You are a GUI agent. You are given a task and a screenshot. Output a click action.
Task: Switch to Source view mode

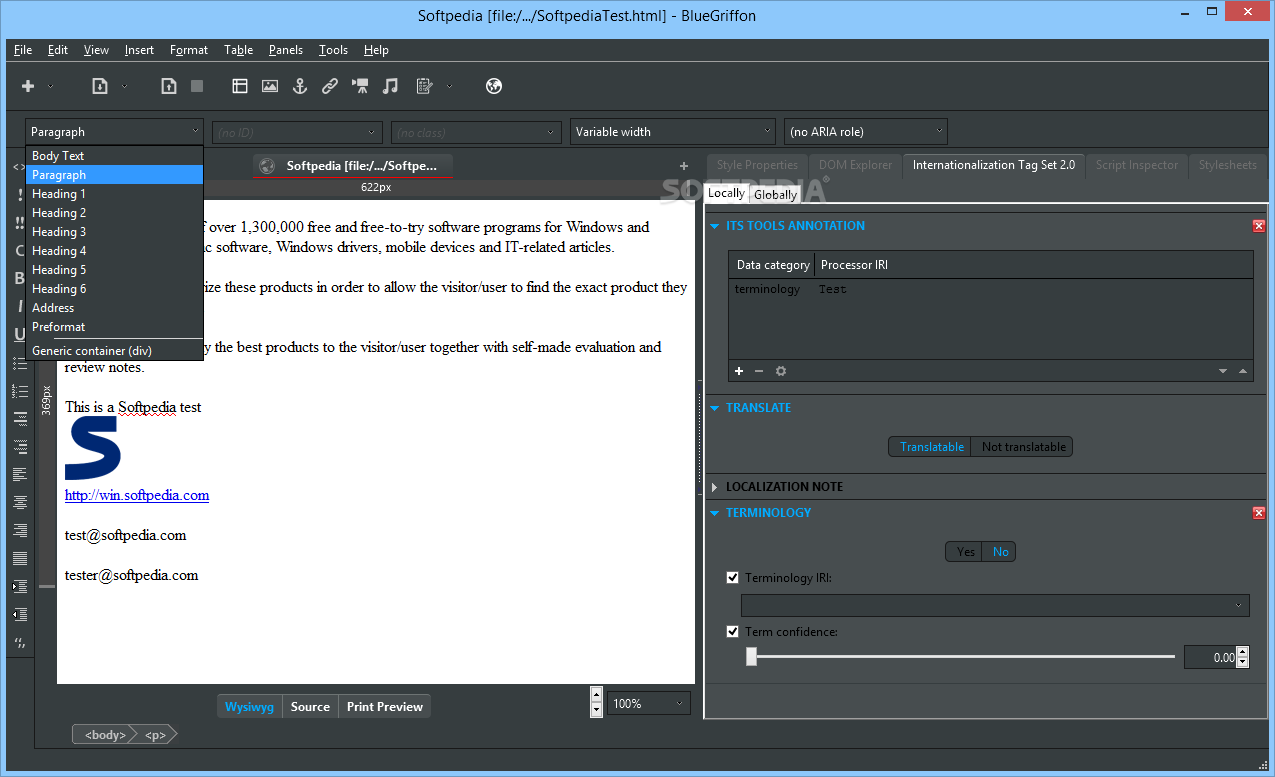[310, 707]
